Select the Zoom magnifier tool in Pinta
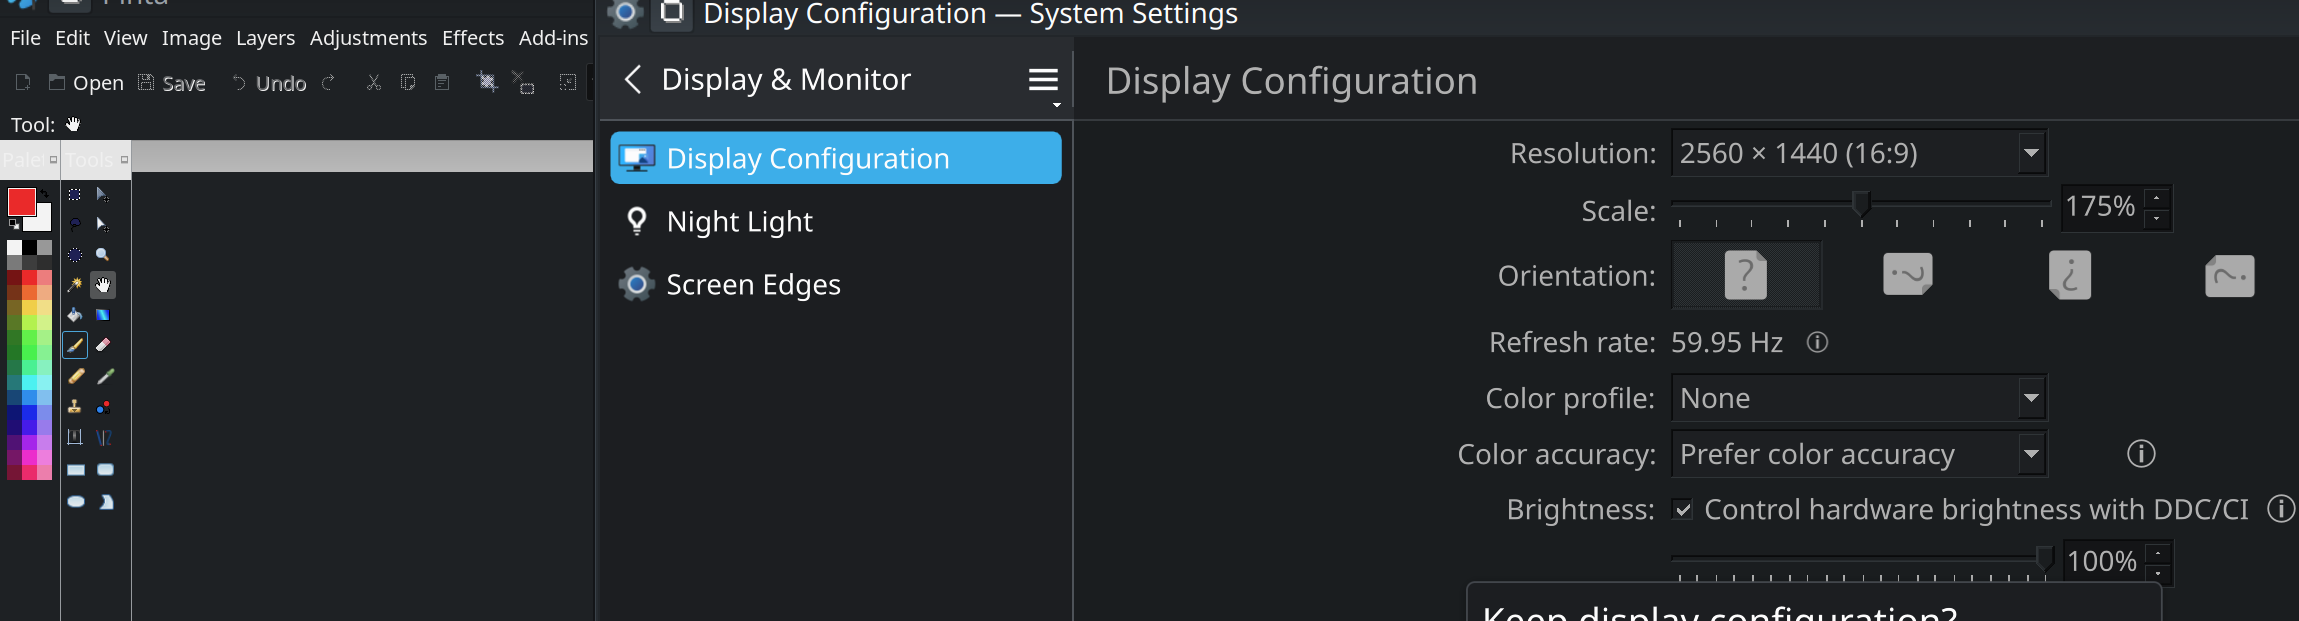 [103, 255]
